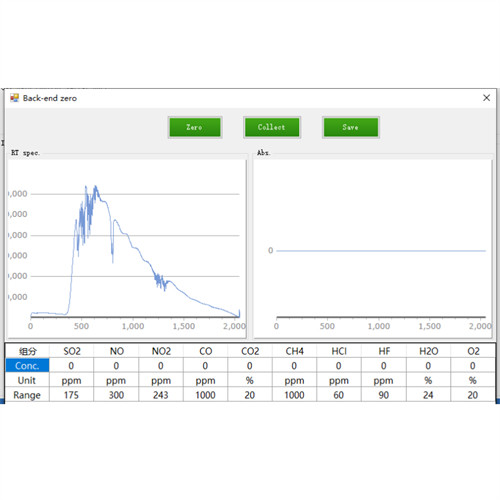Select the NO range cell showing 300
The height and width of the screenshot is (500, 500).
(116, 395)
